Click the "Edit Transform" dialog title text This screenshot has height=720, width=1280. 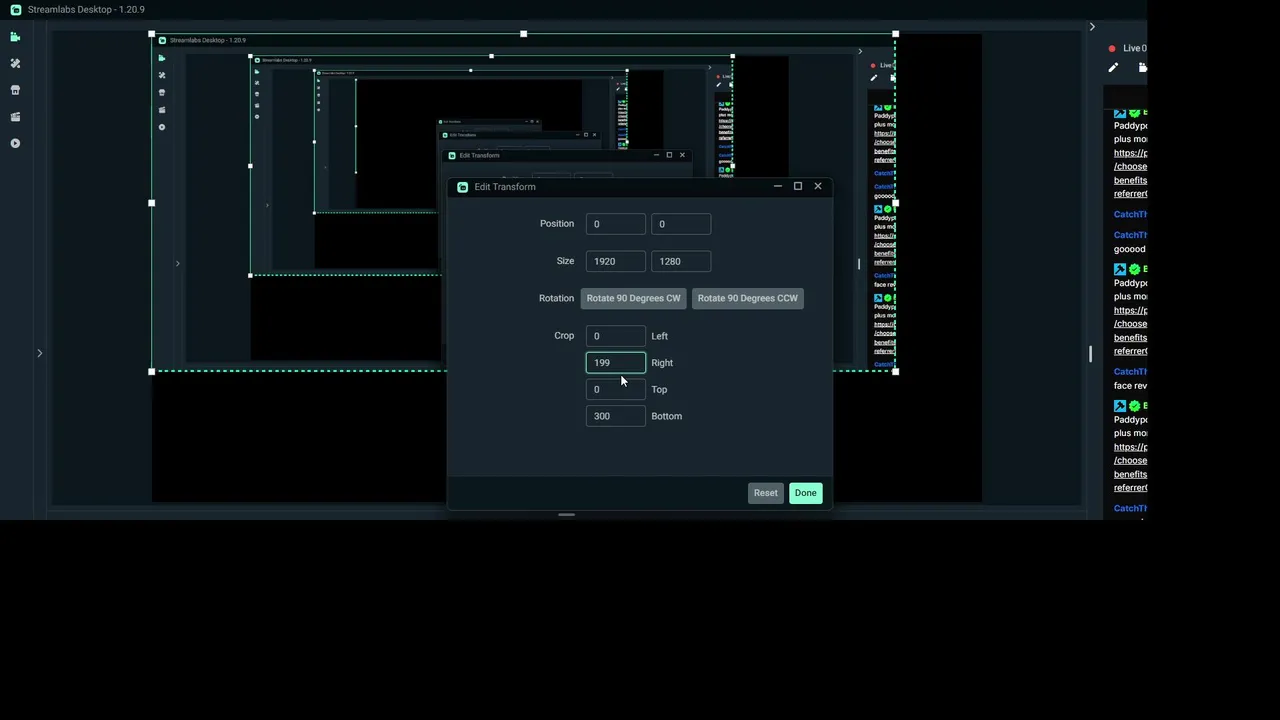[x=505, y=187]
